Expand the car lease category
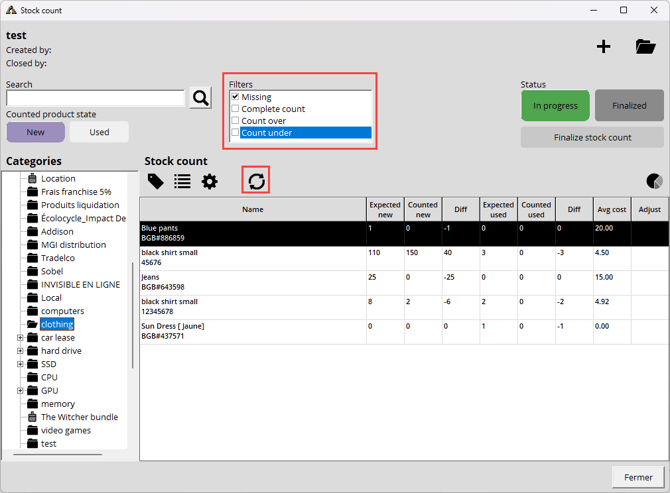The width and height of the screenshot is (670, 493). [x=20, y=338]
